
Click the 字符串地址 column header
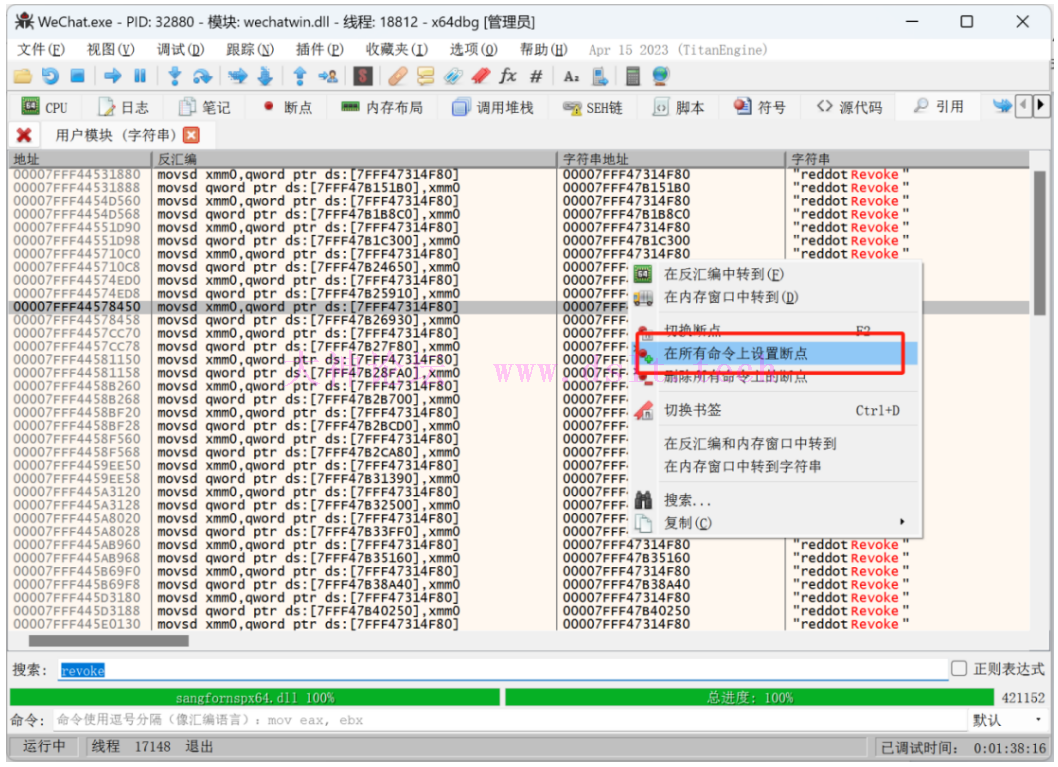(x=671, y=159)
